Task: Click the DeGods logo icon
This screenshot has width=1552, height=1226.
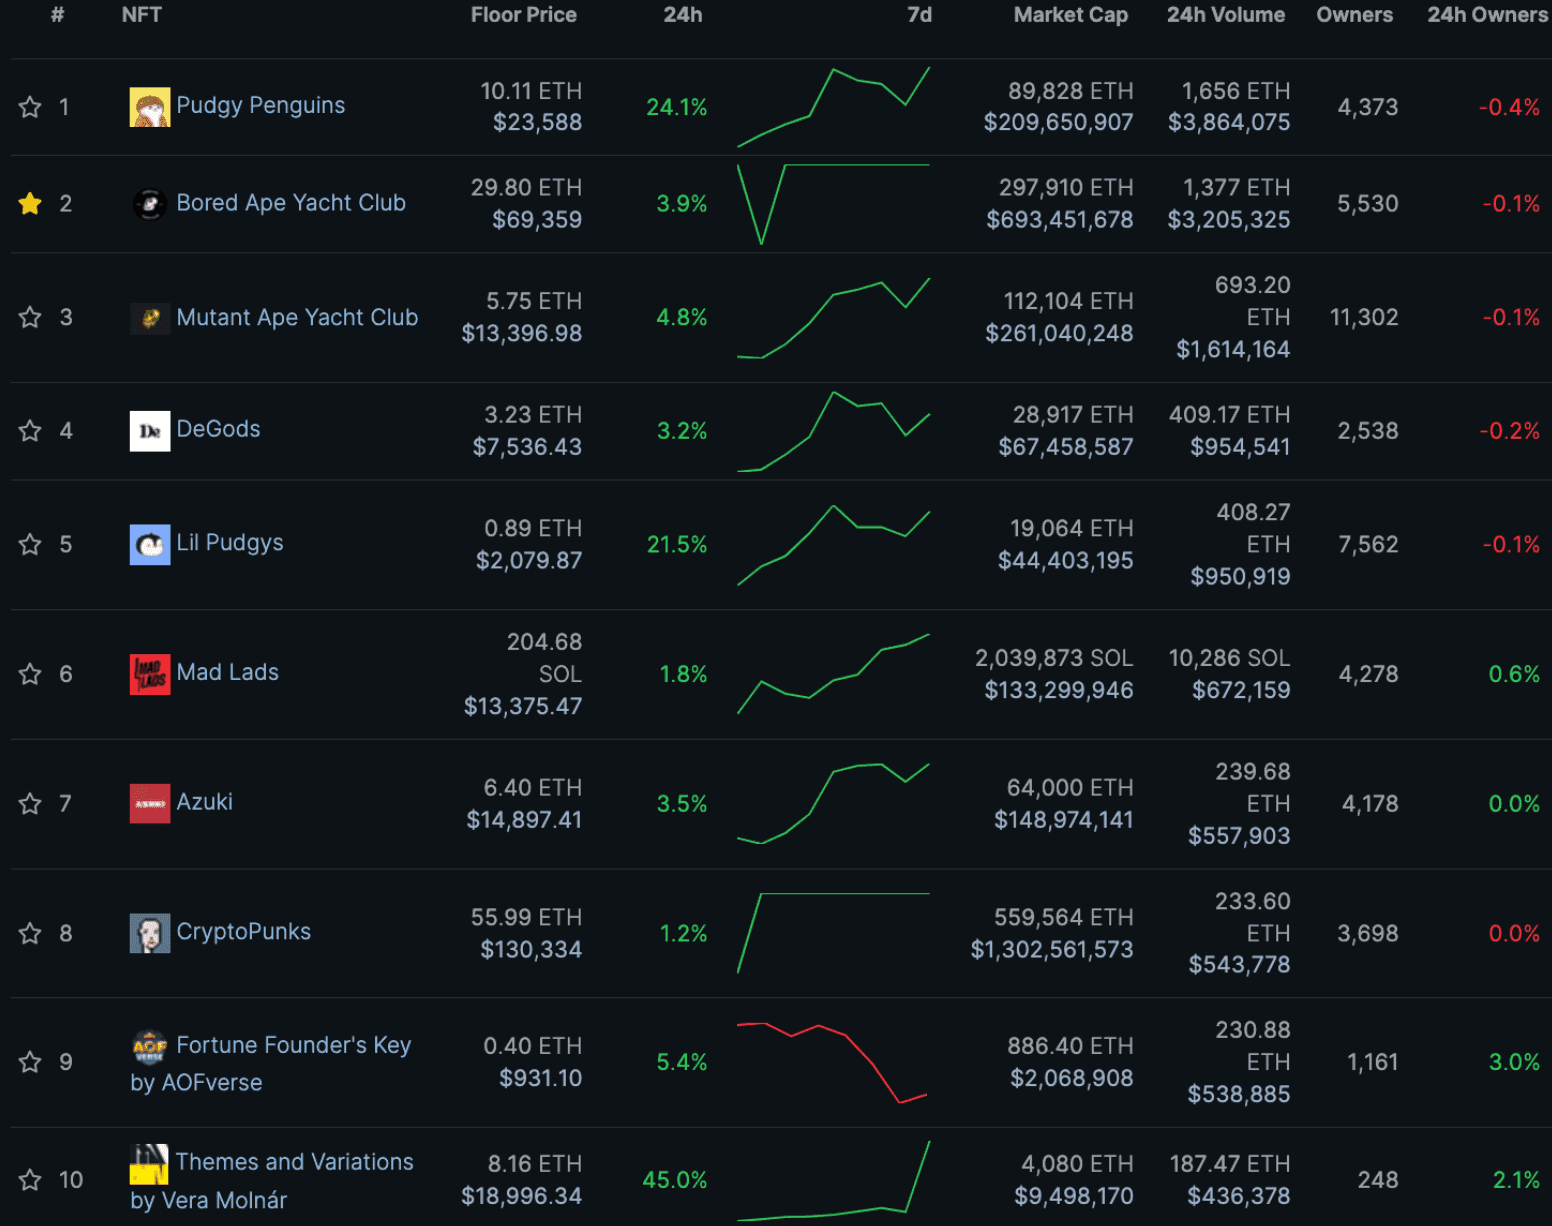Action: pos(150,431)
